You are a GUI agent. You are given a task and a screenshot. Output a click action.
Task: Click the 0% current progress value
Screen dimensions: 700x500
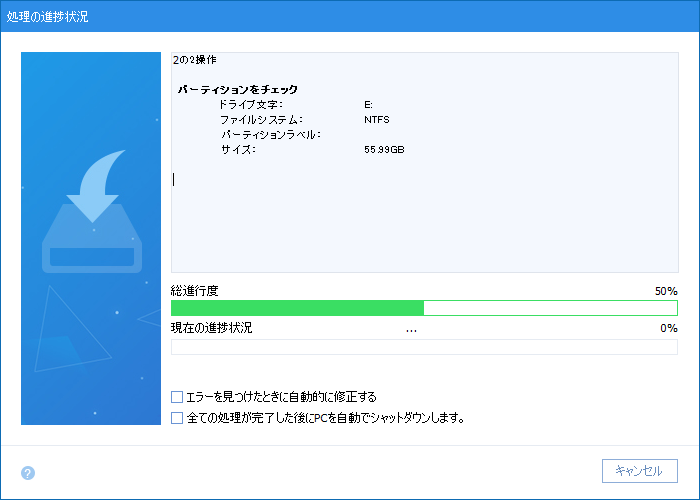coord(669,328)
